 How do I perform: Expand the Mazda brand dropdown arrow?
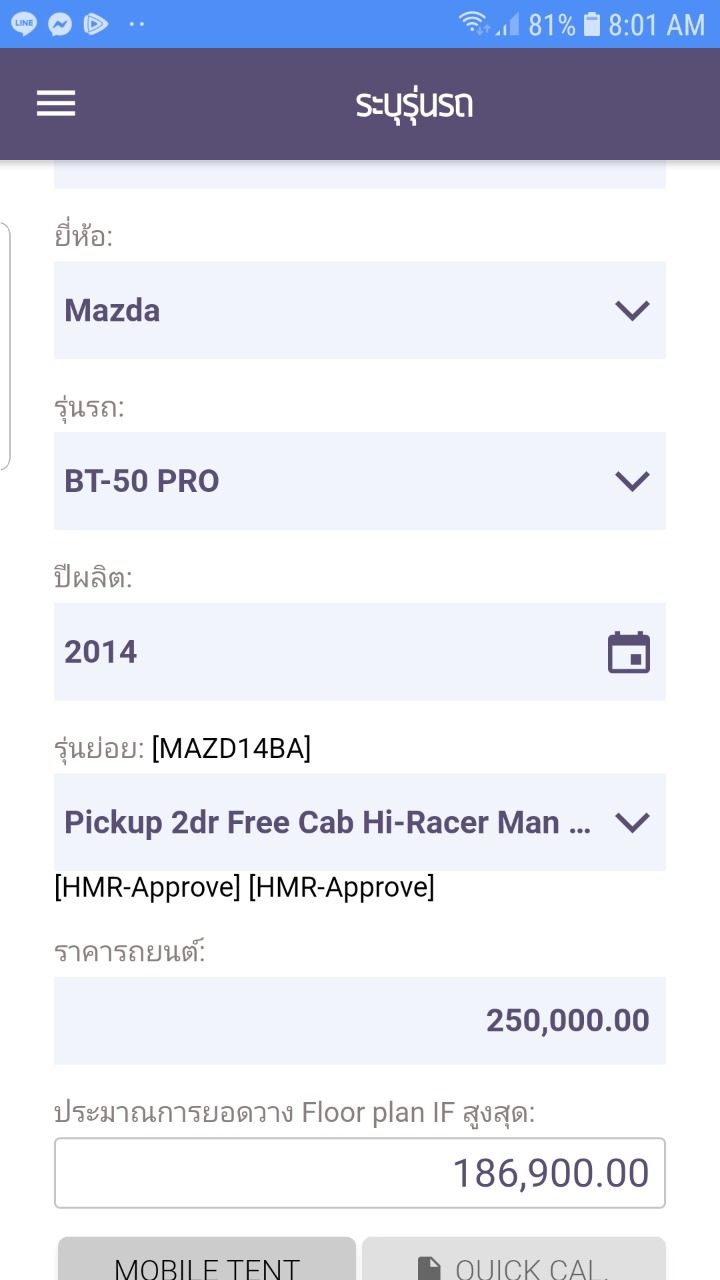(632, 311)
